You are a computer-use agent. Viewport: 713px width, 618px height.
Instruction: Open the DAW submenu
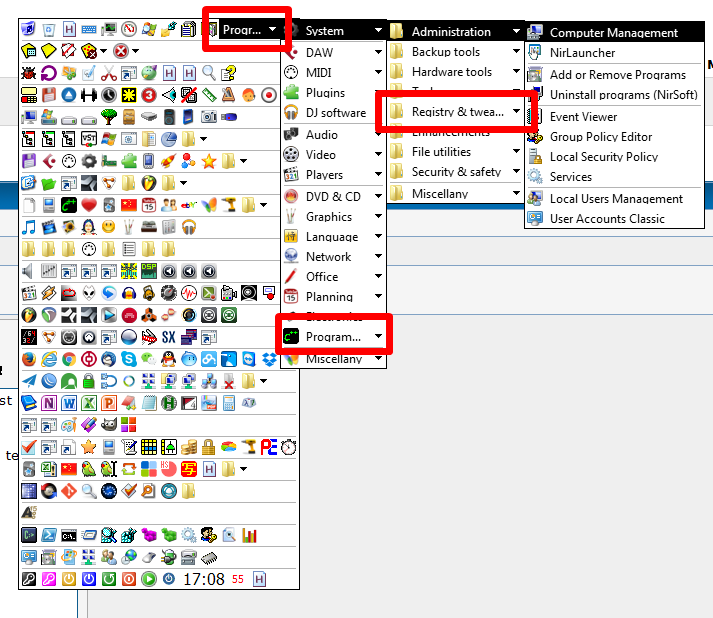pyautogui.click(x=333, y=52)
